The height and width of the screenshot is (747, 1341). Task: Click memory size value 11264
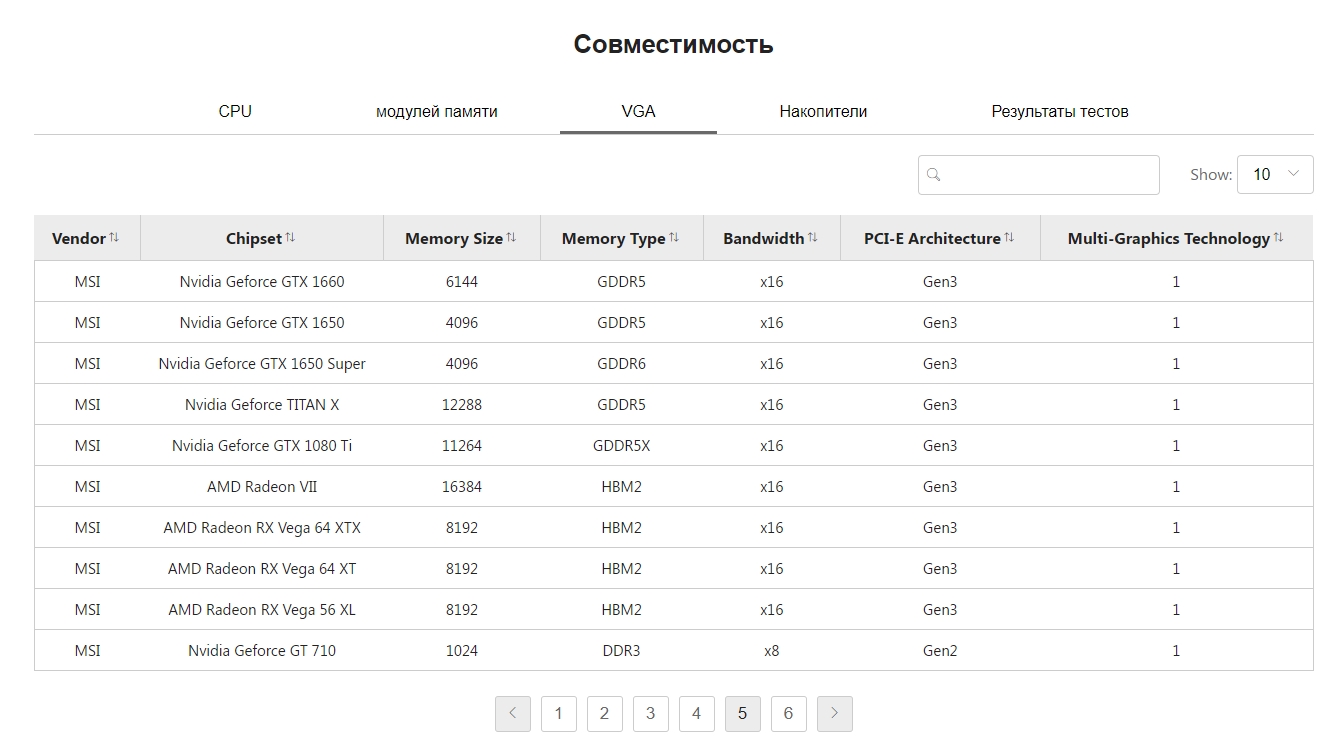pyautogui.click(x=462, y=446)
